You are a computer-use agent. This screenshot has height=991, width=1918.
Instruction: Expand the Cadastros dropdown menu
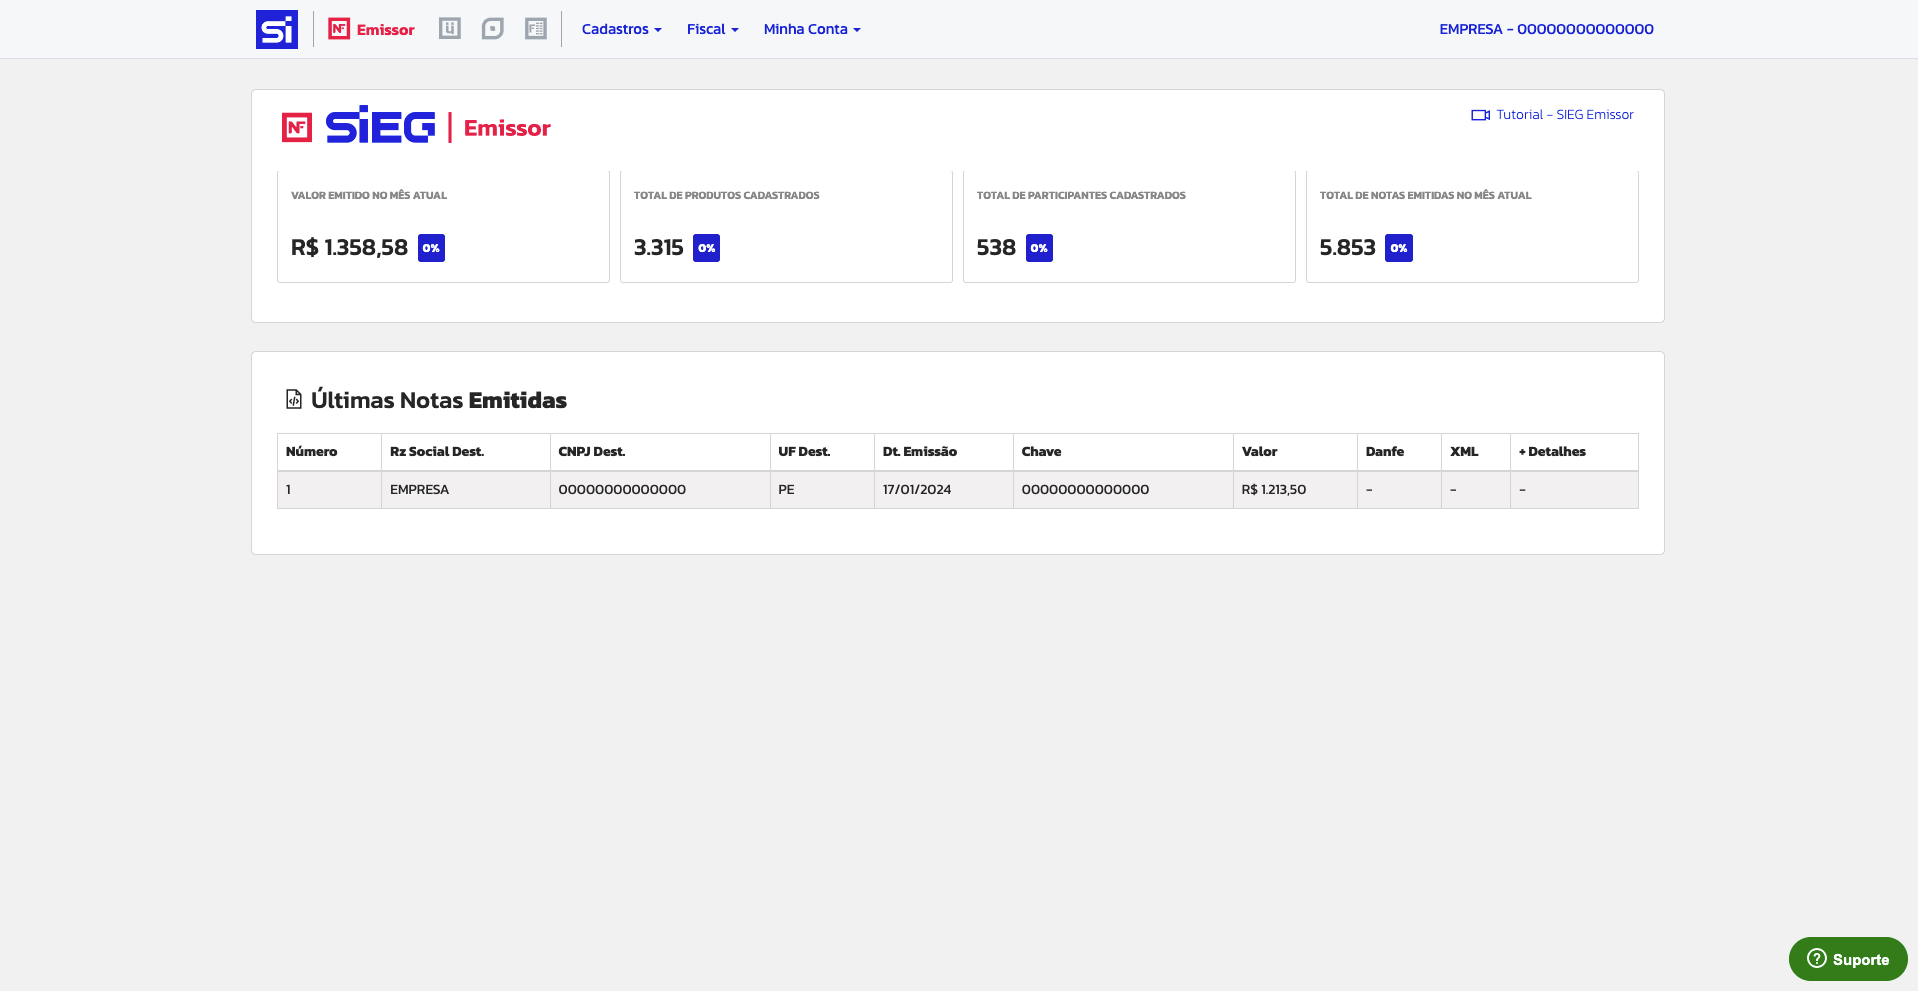pos(621,29)
